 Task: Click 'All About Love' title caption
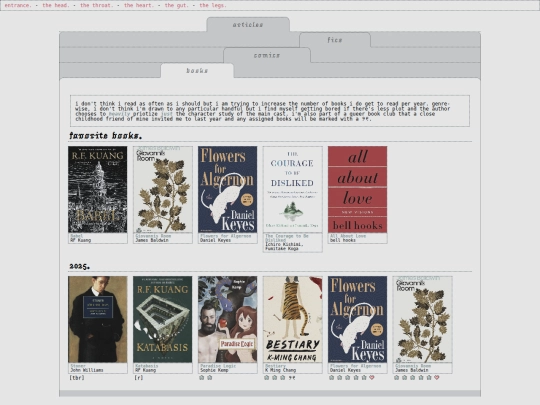pos(348,236)
